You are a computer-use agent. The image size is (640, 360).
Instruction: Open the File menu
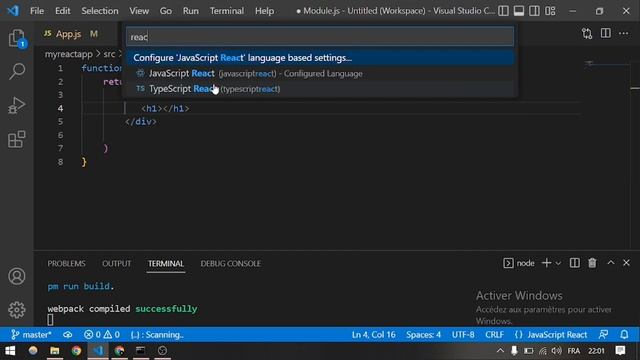click(37, 11)
